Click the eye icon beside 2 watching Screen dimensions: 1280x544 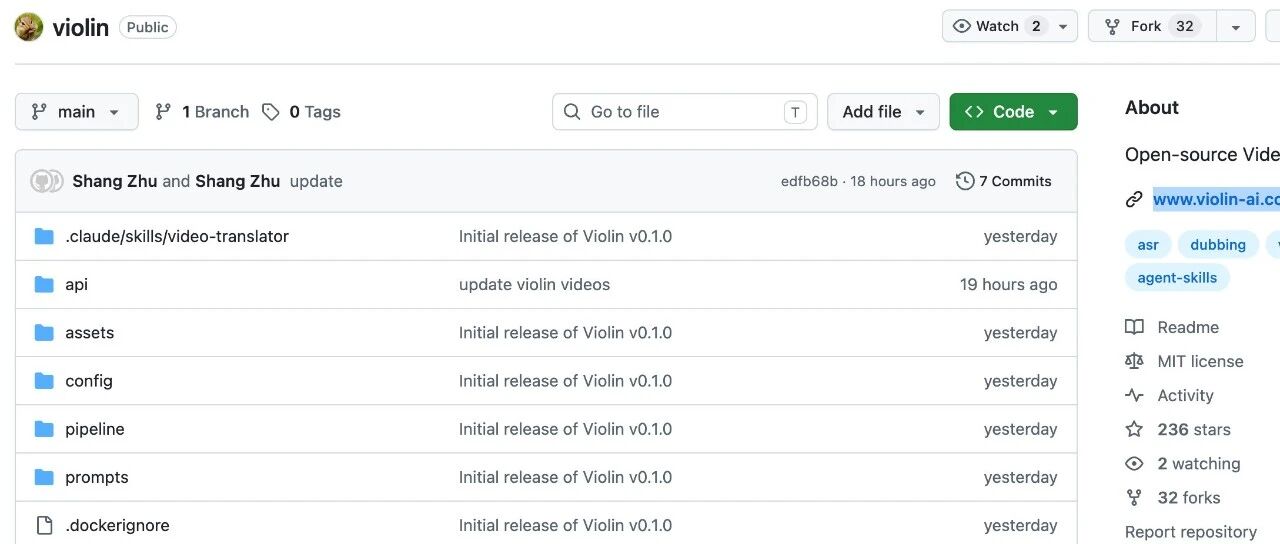1134,463
